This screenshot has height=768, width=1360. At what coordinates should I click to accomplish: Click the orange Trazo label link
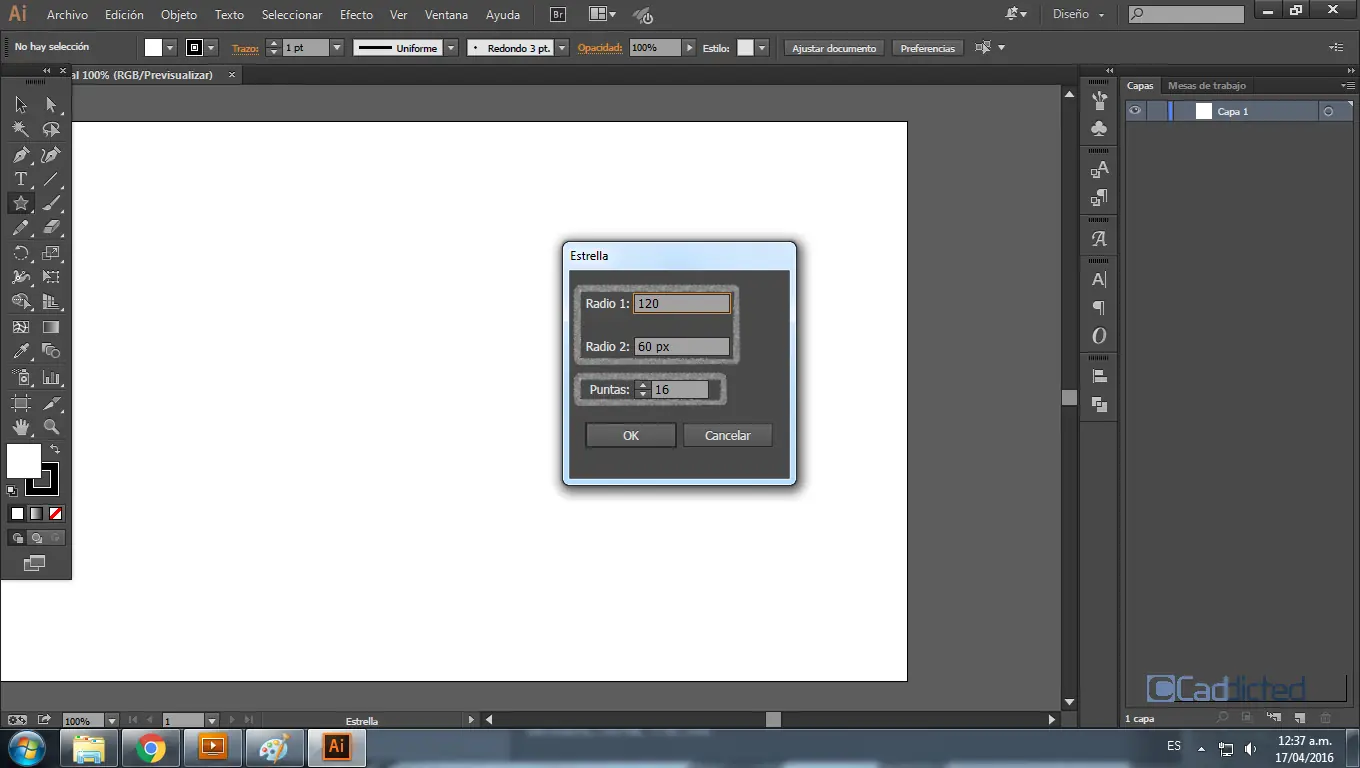pos(245,48)
